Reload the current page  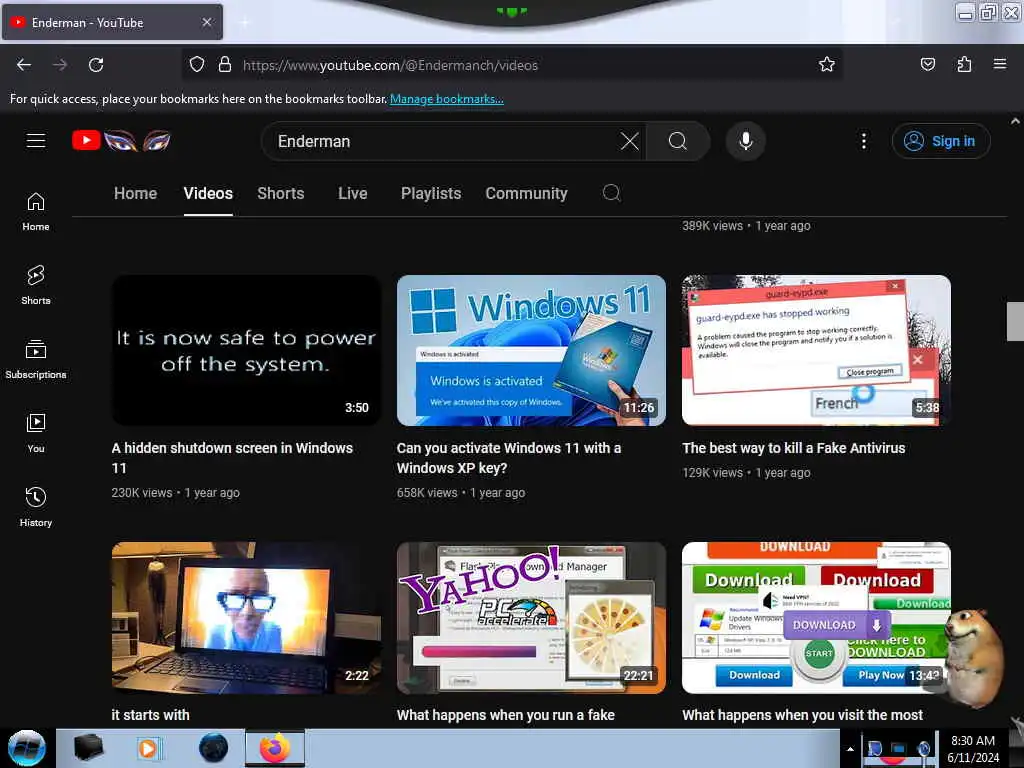[x=96, y=65]
